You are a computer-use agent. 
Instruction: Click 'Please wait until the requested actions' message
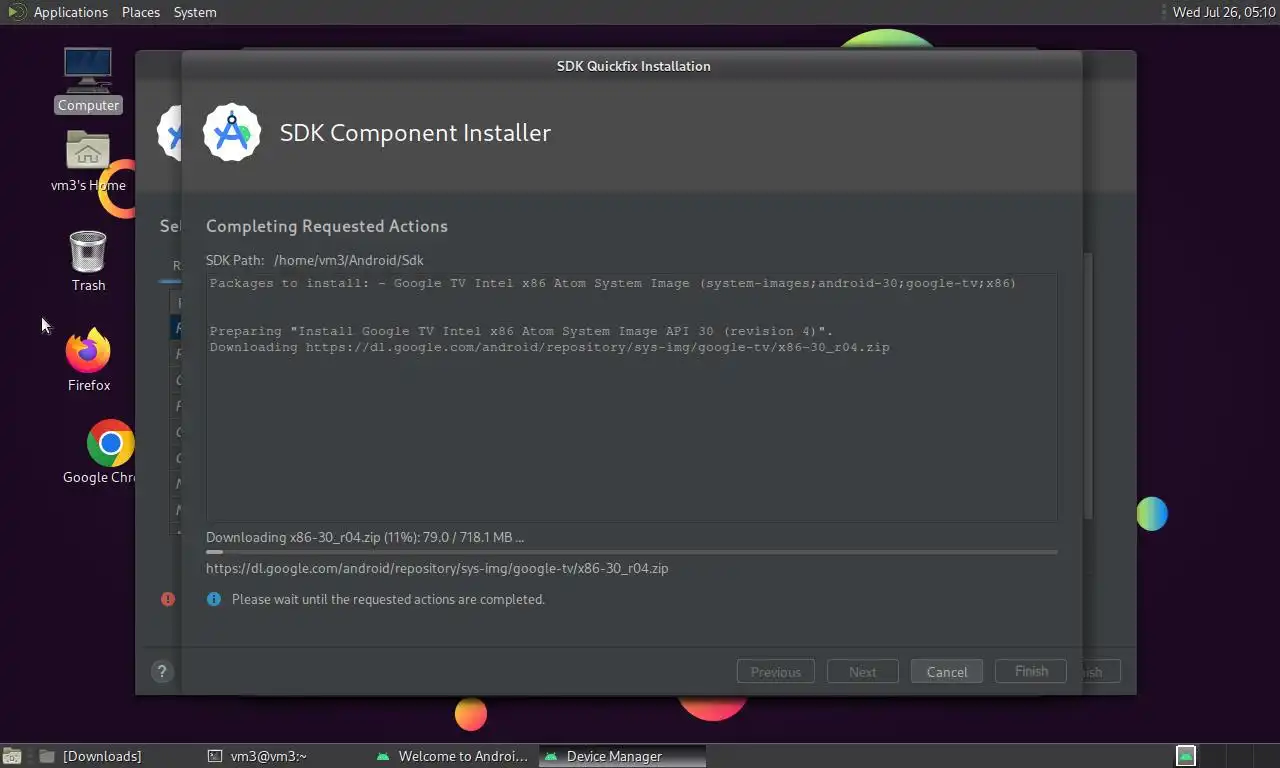click(x=388, y=599)
